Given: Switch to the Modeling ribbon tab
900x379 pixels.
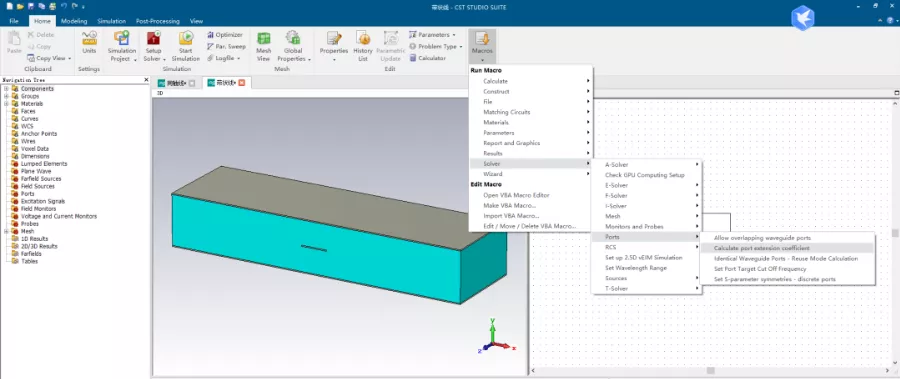Looking at the screenshot, I should click(74, 21).
